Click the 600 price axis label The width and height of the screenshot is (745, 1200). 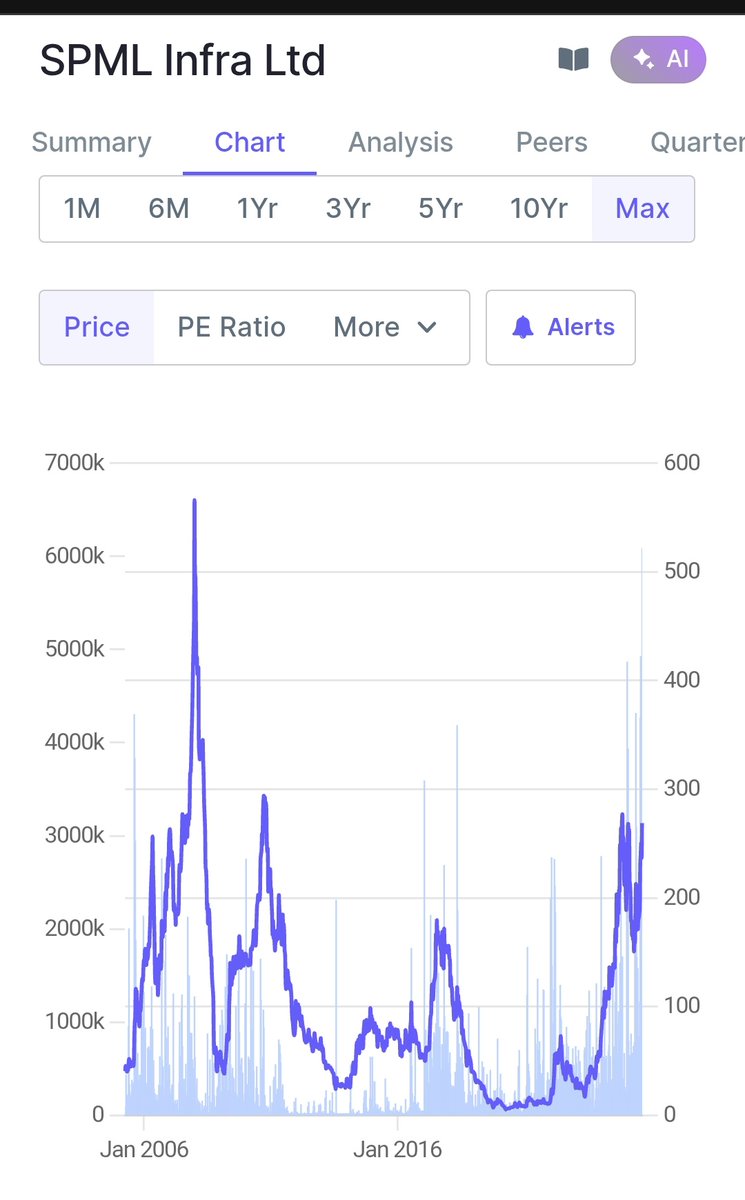pos(682,463)
